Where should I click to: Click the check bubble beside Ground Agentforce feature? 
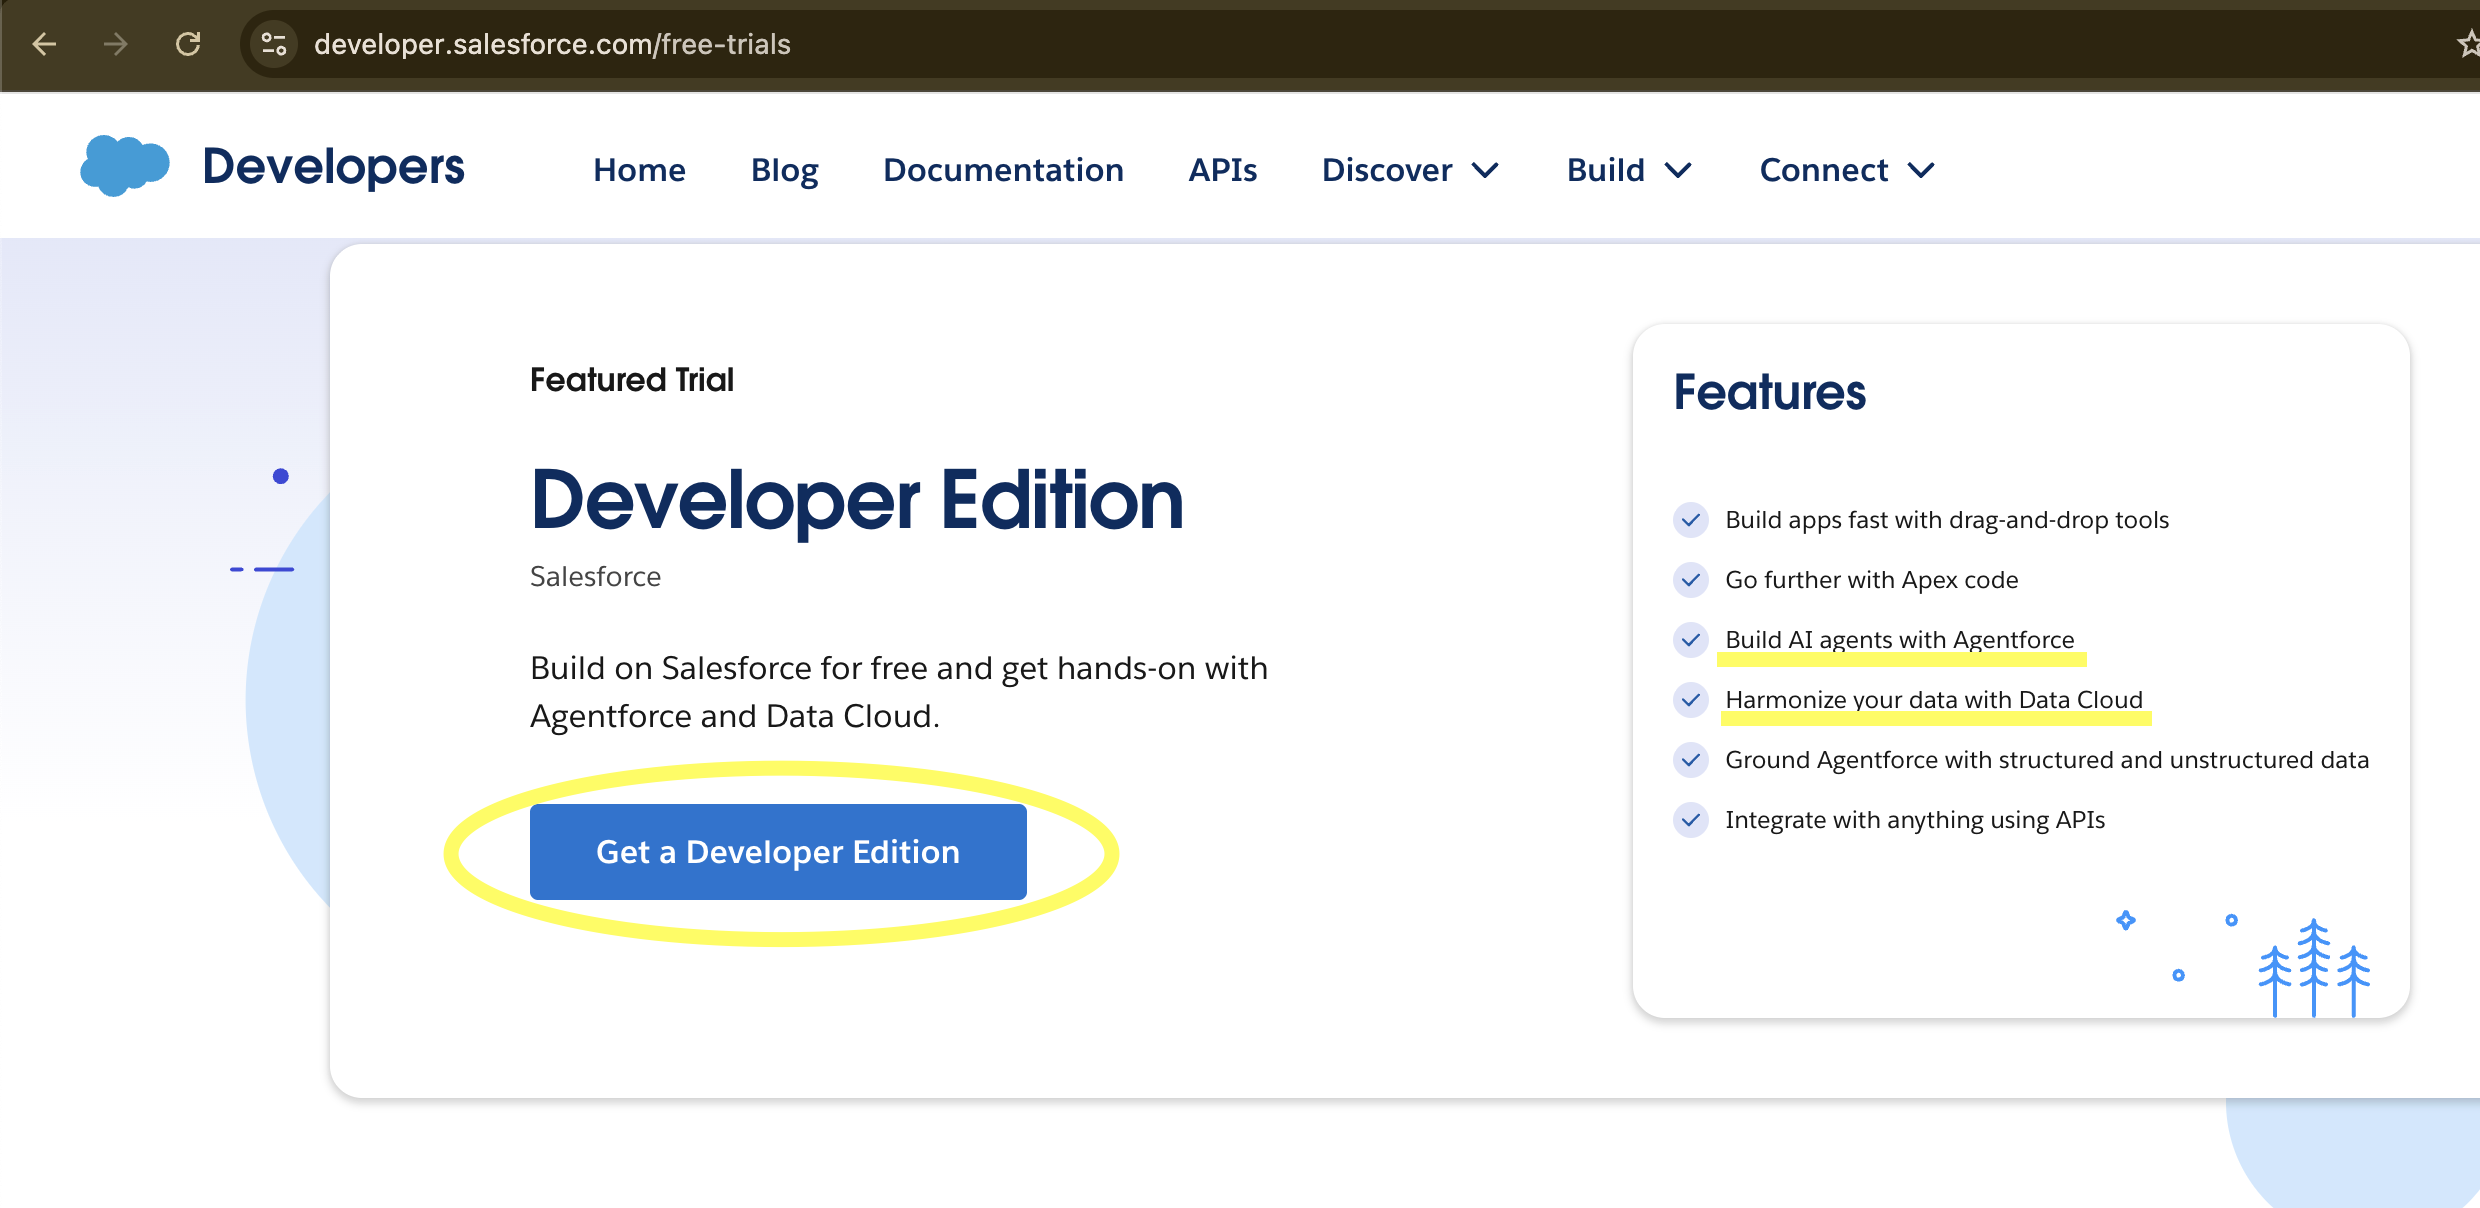click(1691, 760)
